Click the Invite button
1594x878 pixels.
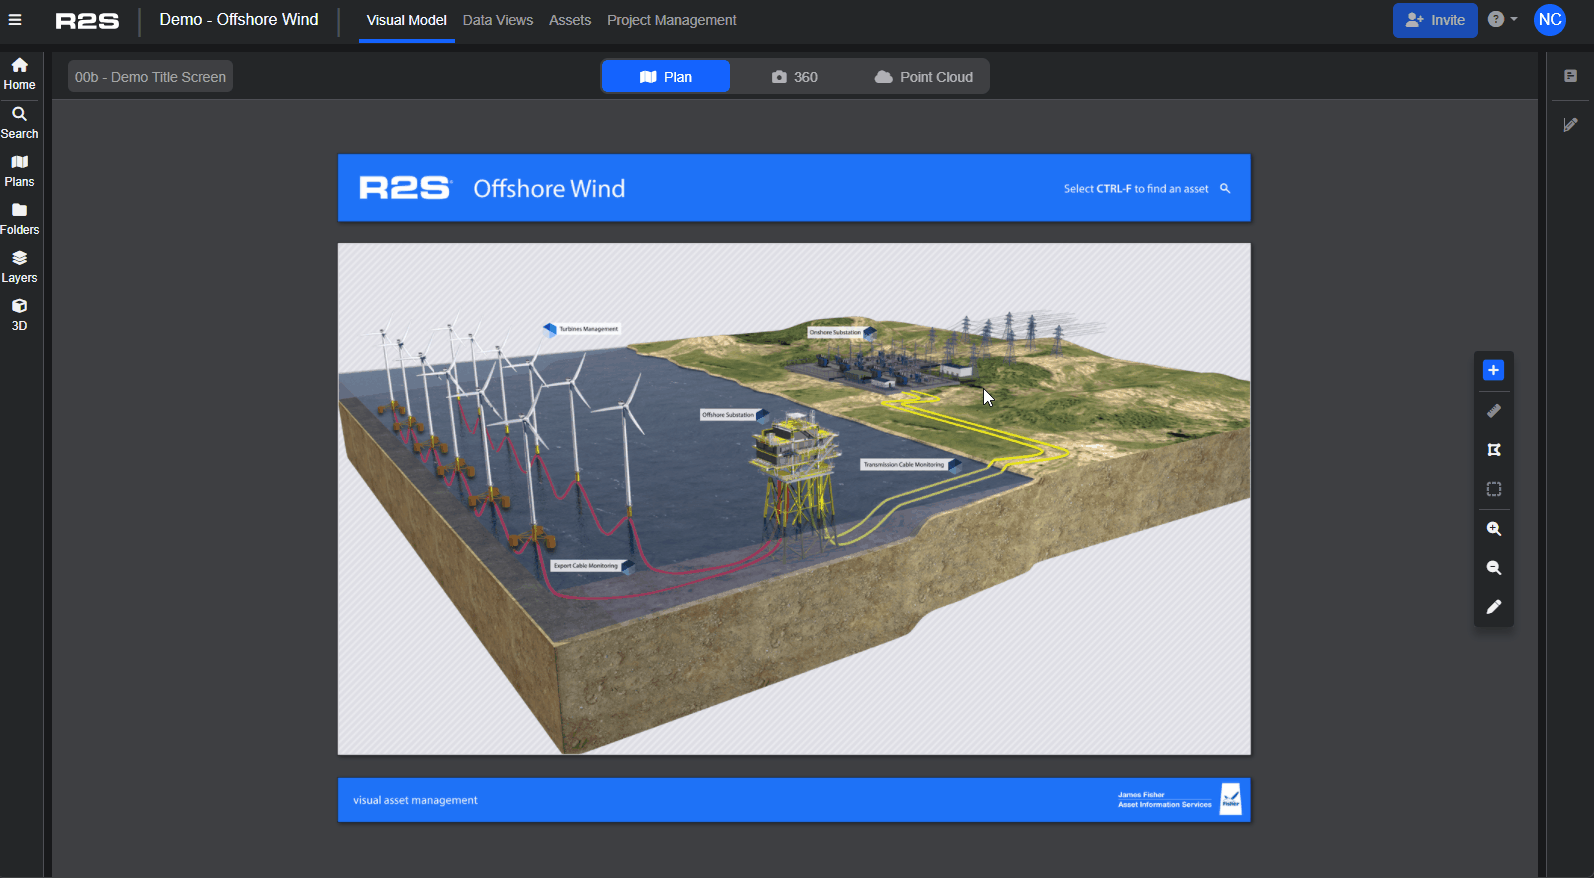tap(1434, 20)
